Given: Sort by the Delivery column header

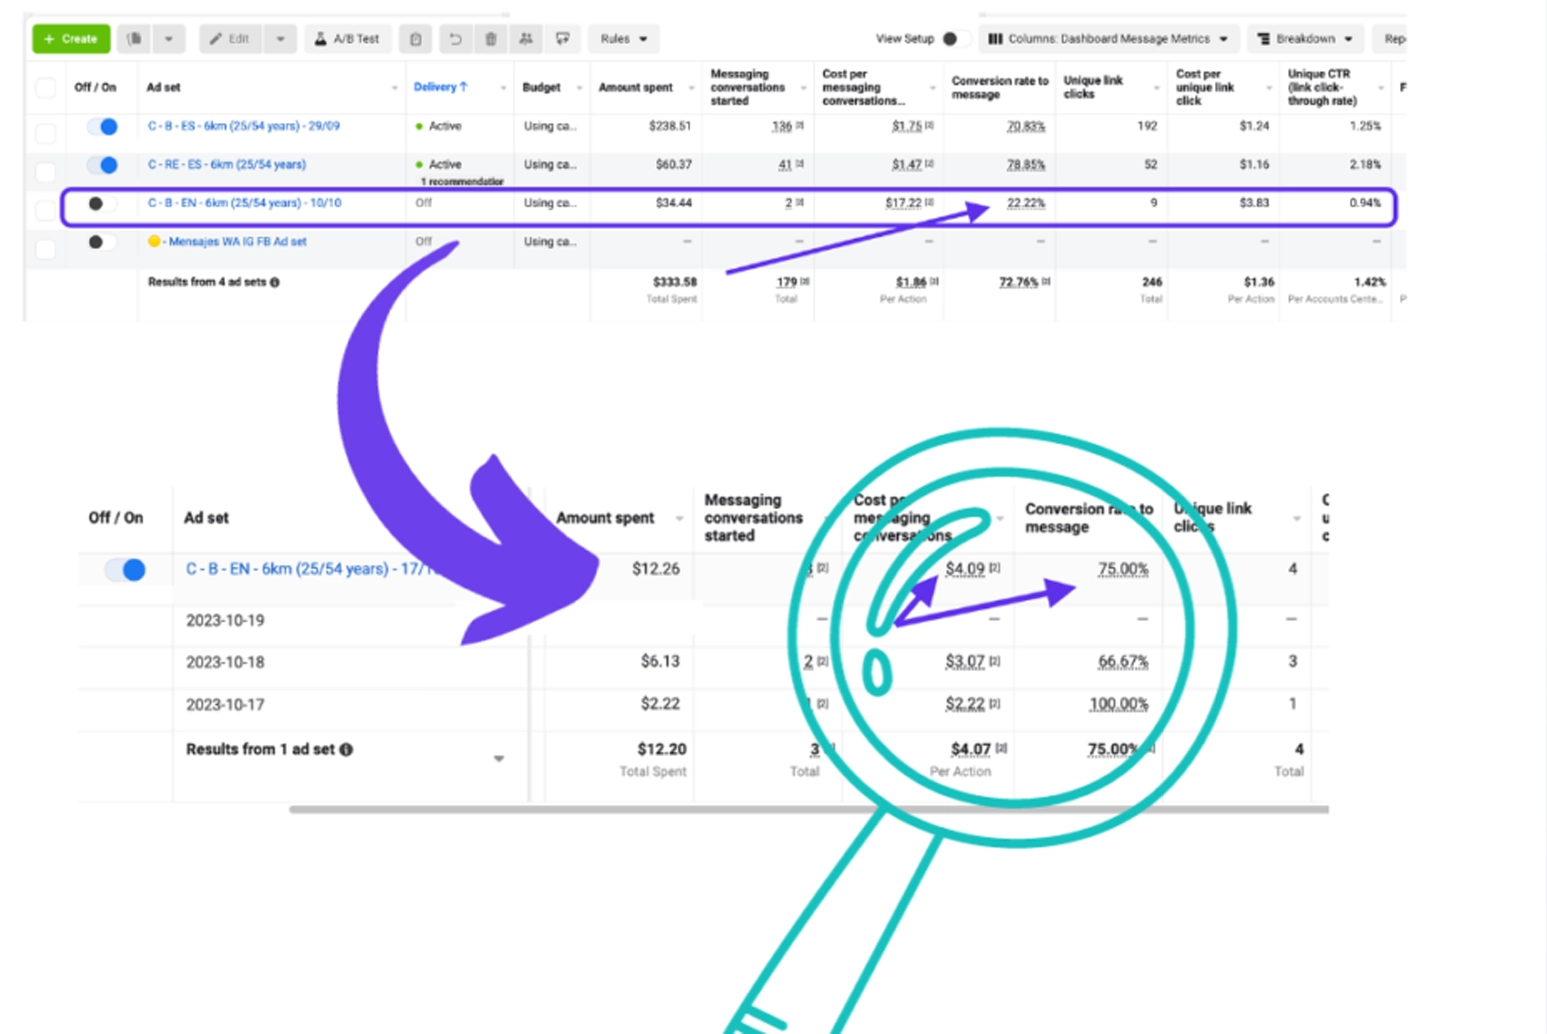Looking at the screenshot, I should click(x=441, y=87).
